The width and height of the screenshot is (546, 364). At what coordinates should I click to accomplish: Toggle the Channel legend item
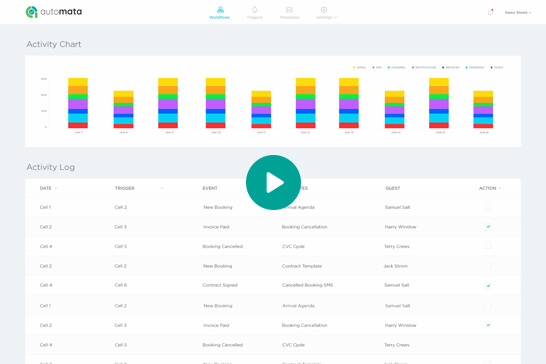tap(397, 68)
